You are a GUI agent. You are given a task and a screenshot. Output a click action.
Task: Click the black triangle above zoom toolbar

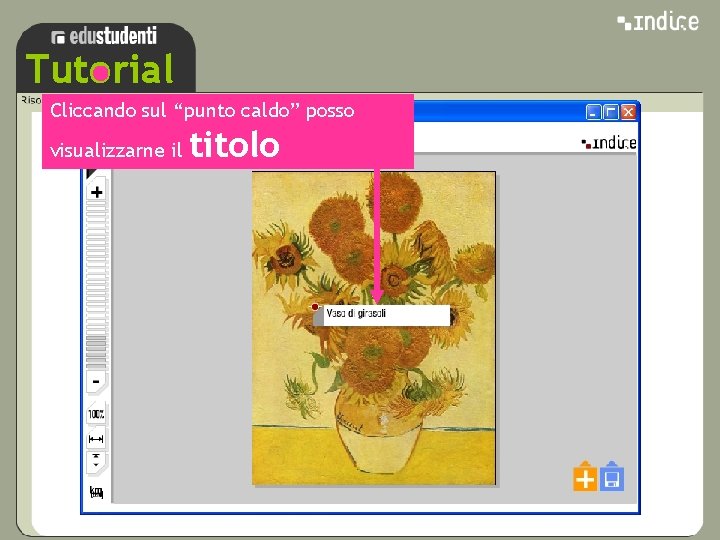90,174
